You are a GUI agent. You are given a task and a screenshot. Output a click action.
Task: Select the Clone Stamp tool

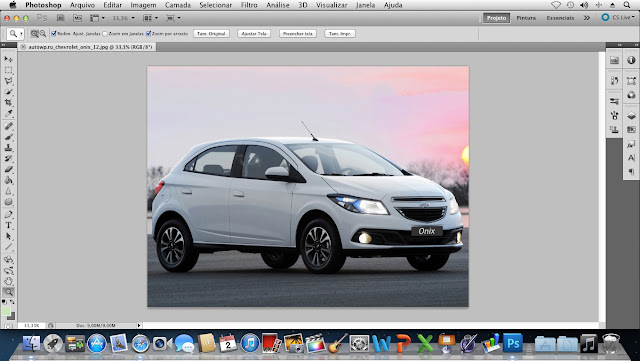[x=8, y=147]
